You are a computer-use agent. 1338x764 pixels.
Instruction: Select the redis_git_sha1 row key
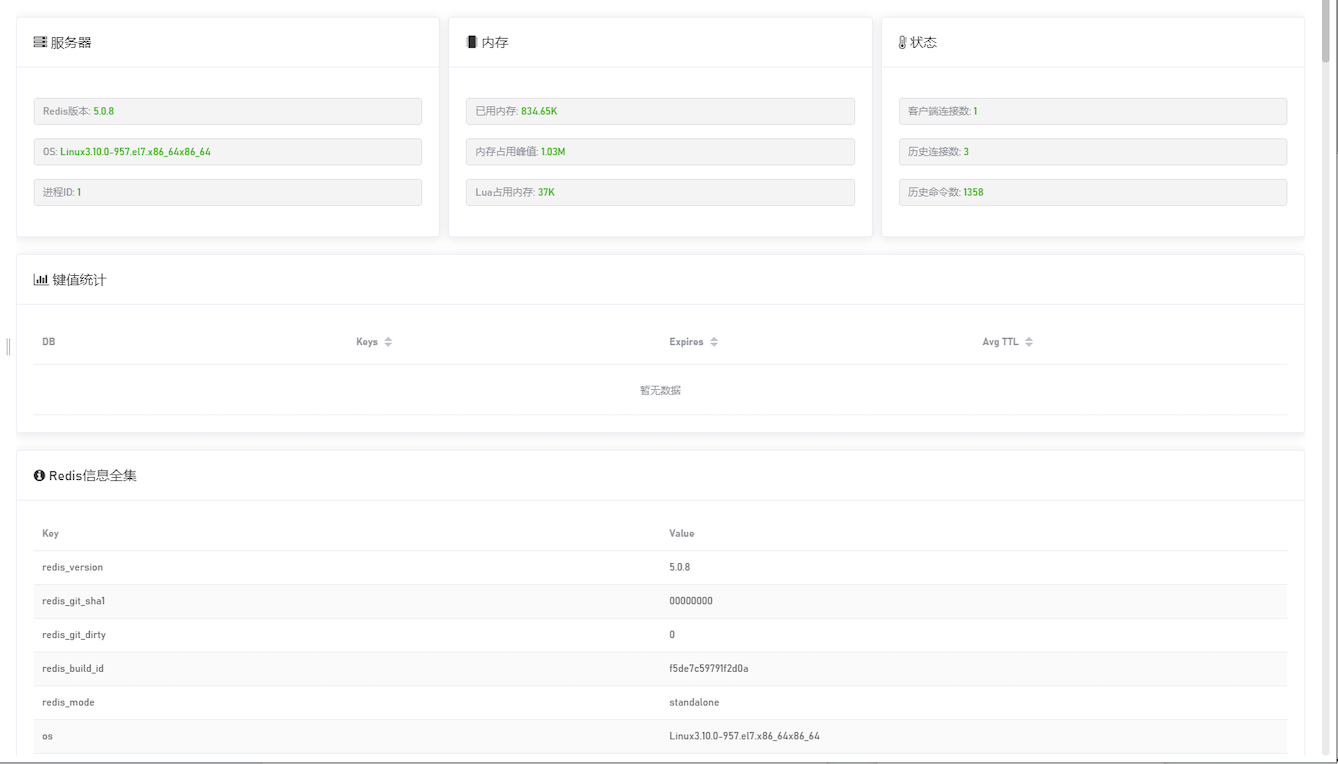click(73, 602)
